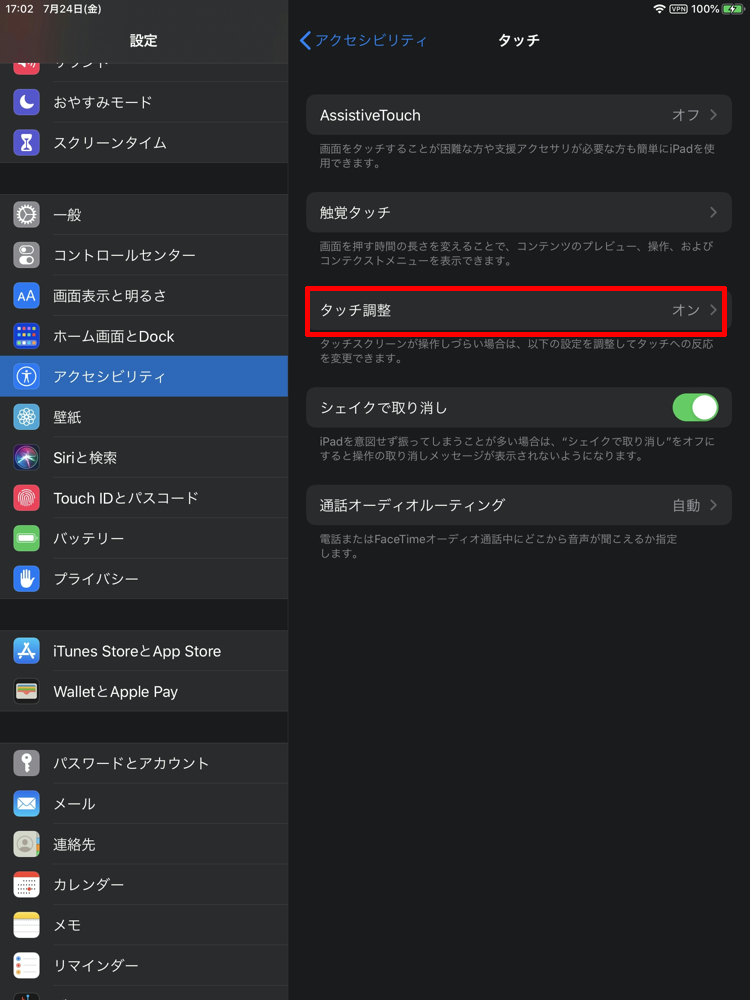Tap the Reminders list icon
The height and width of the screenshot is (1000, 750).
click(x=26, y=966)
